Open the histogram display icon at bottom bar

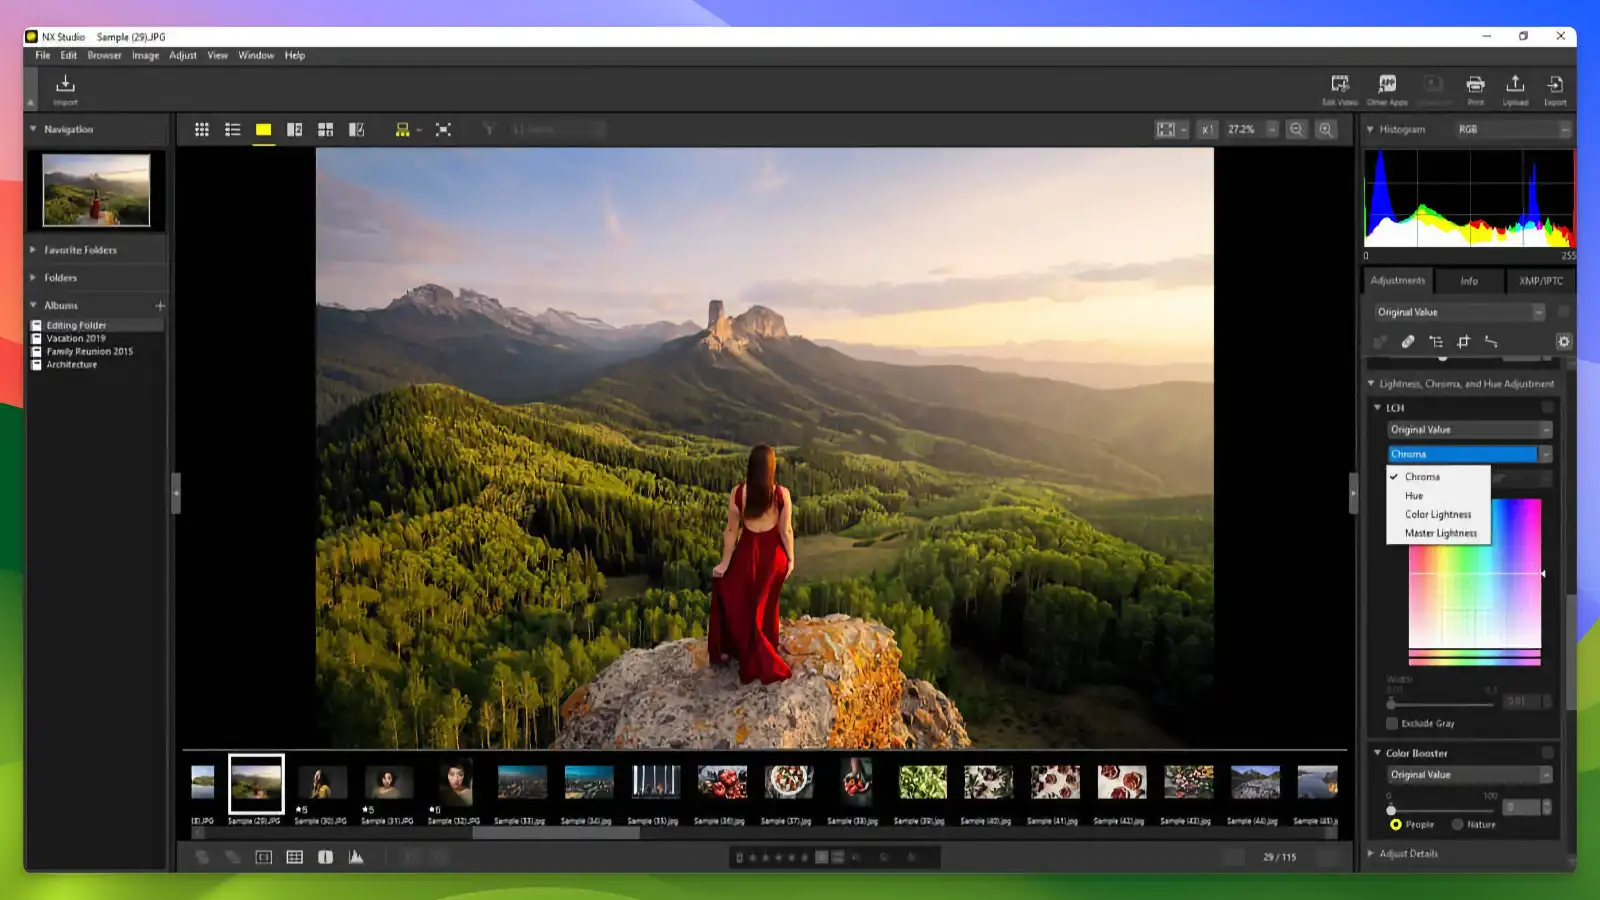(357, 856)
